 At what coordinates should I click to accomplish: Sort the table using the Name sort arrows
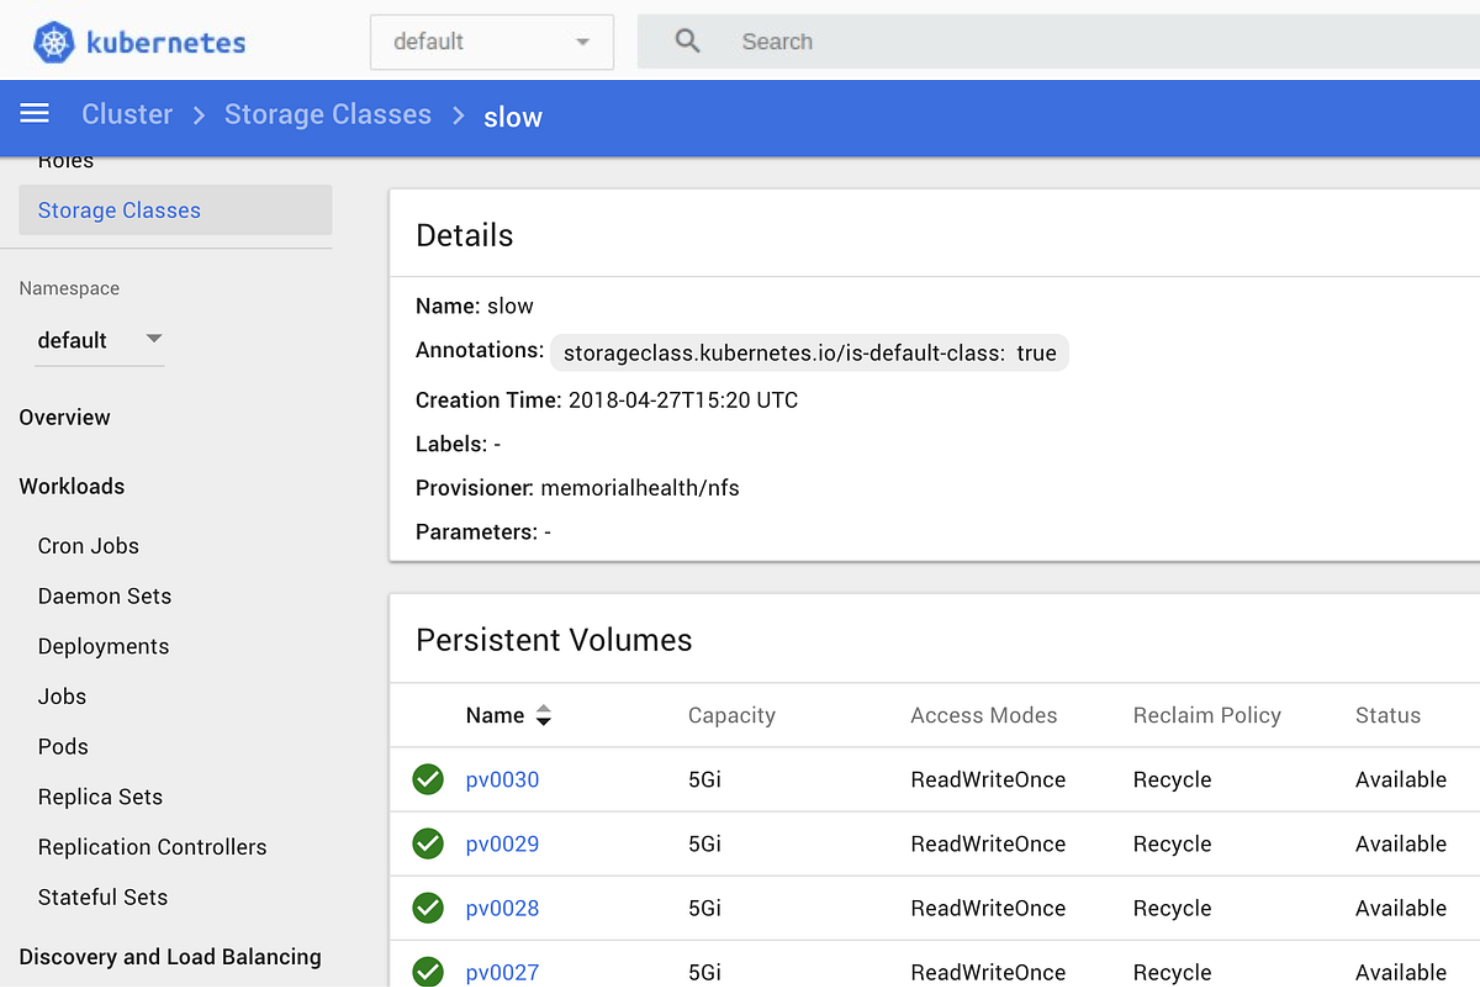tap(543, 715)
